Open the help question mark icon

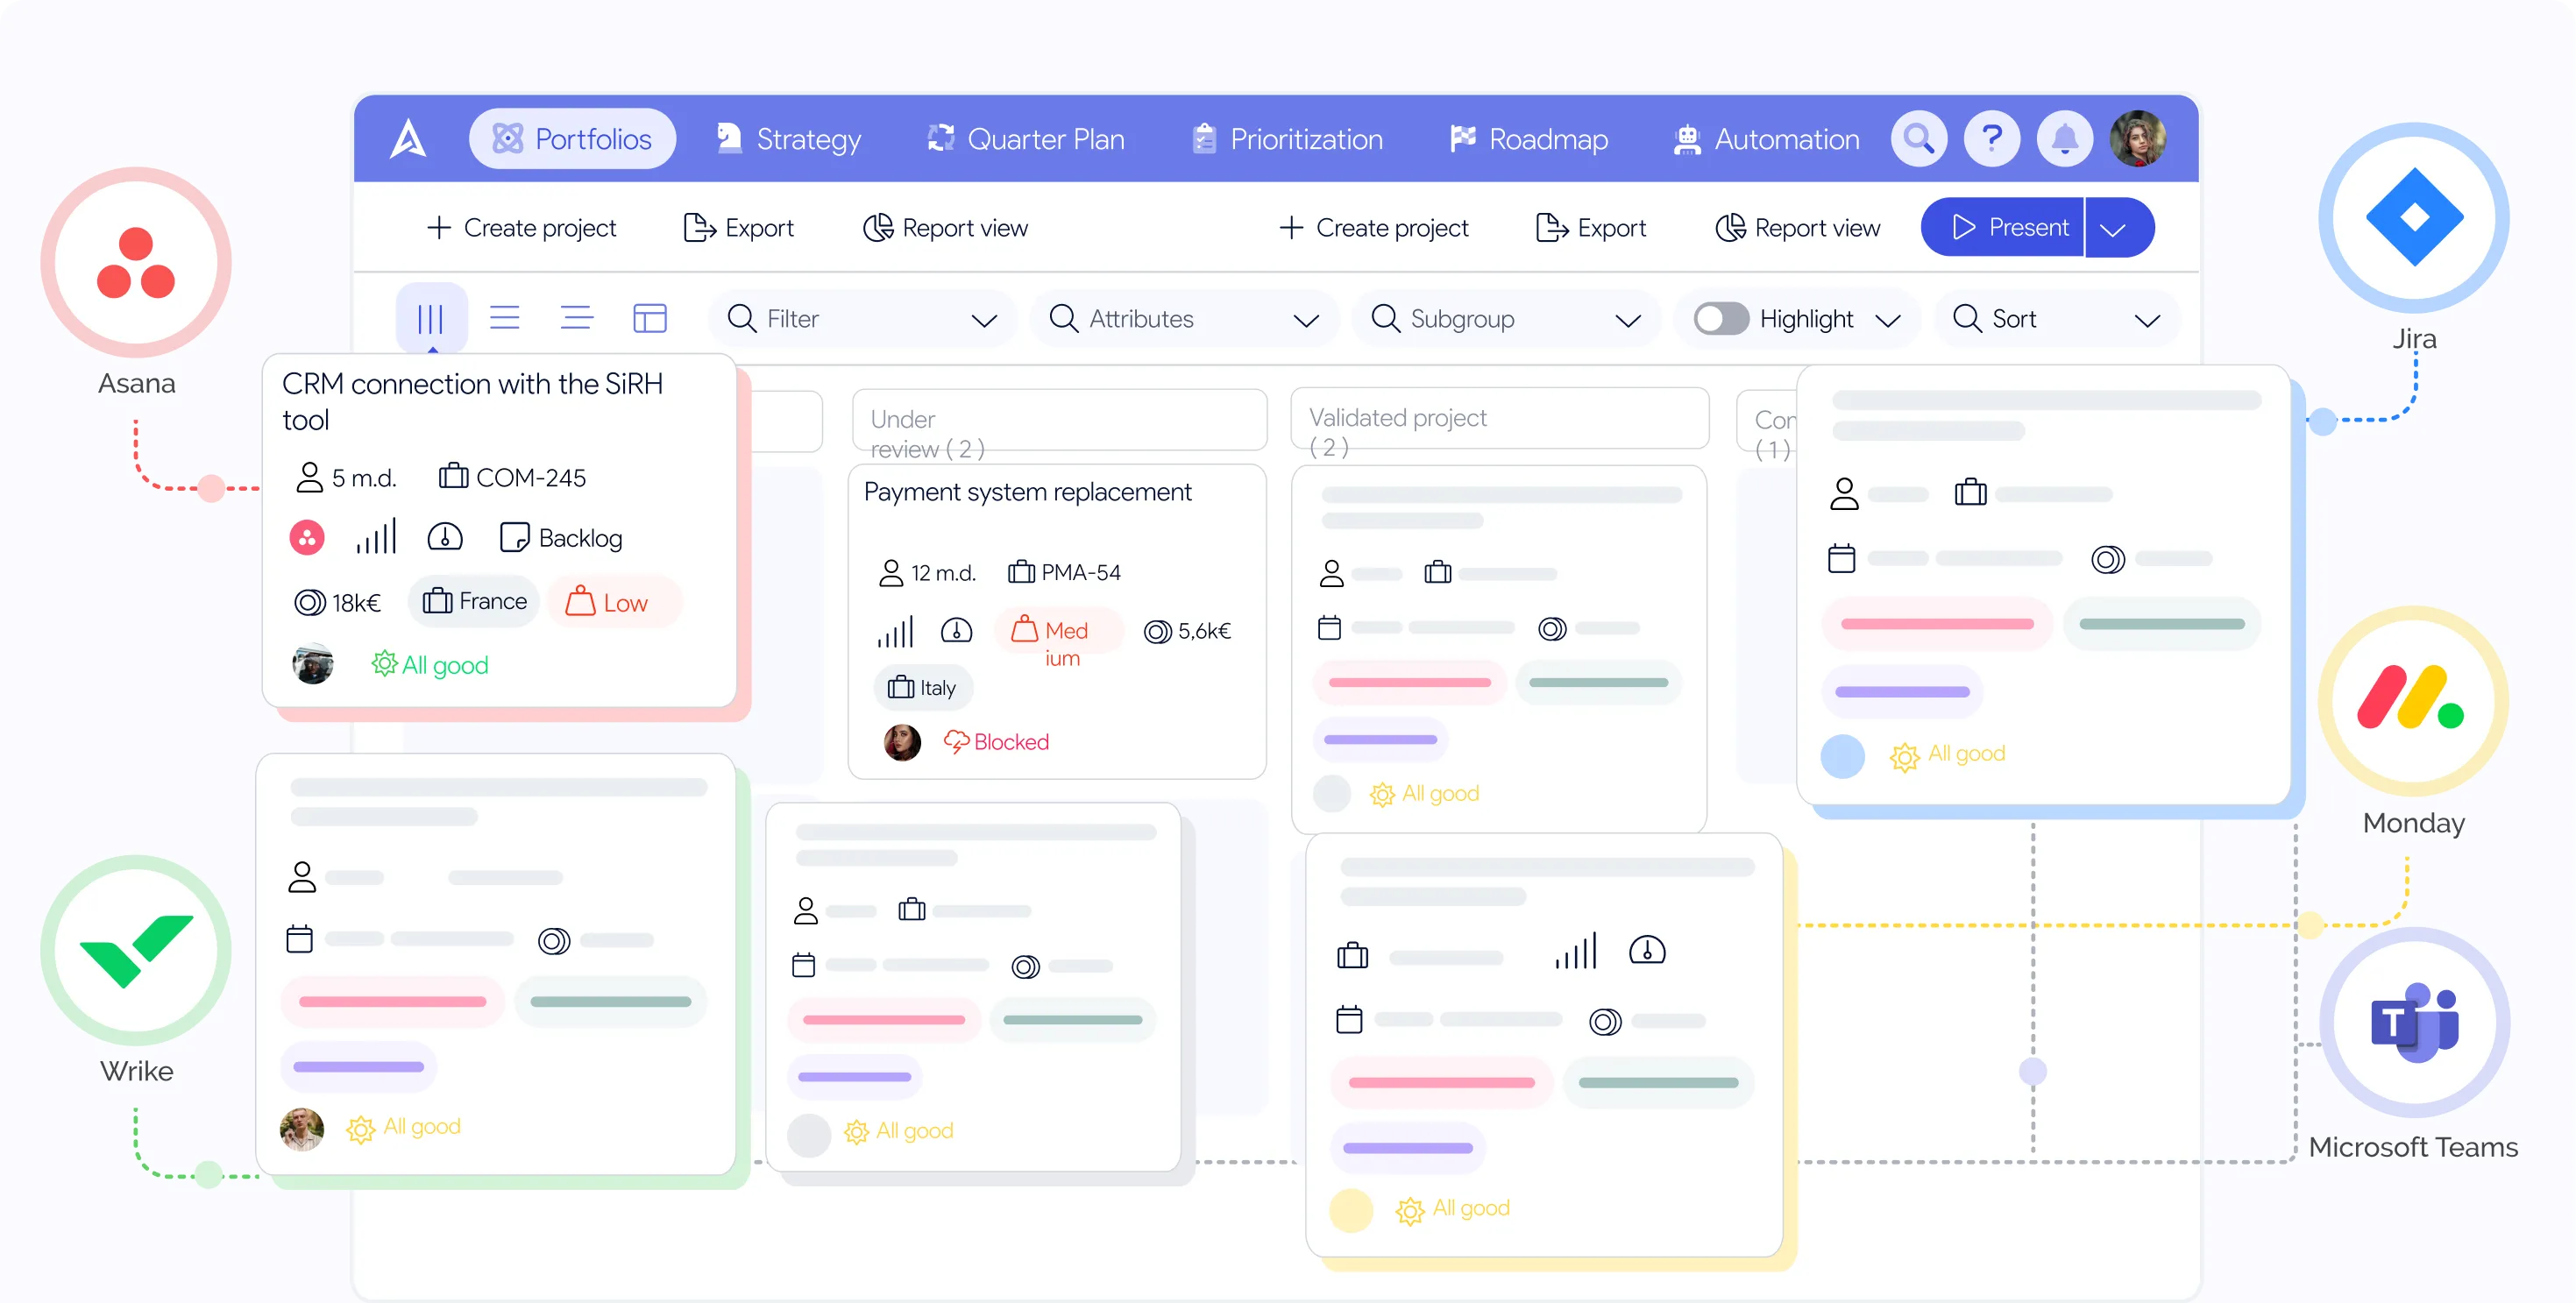pyautogui.click(x=1991, y=138)
